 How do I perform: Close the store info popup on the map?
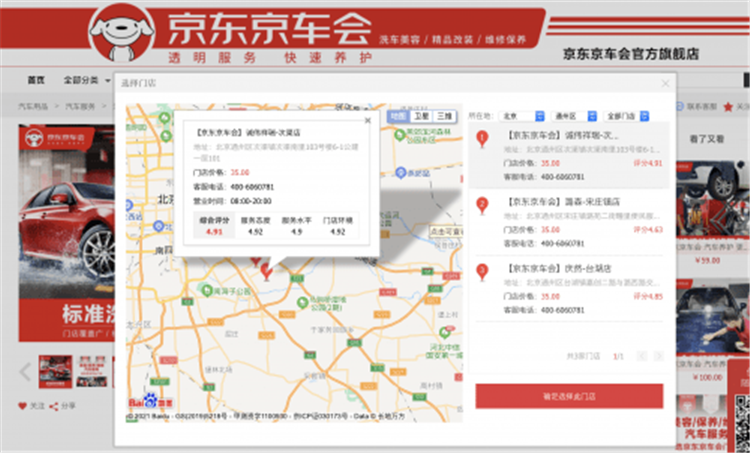pyautogui.click(x=366, y=120)
